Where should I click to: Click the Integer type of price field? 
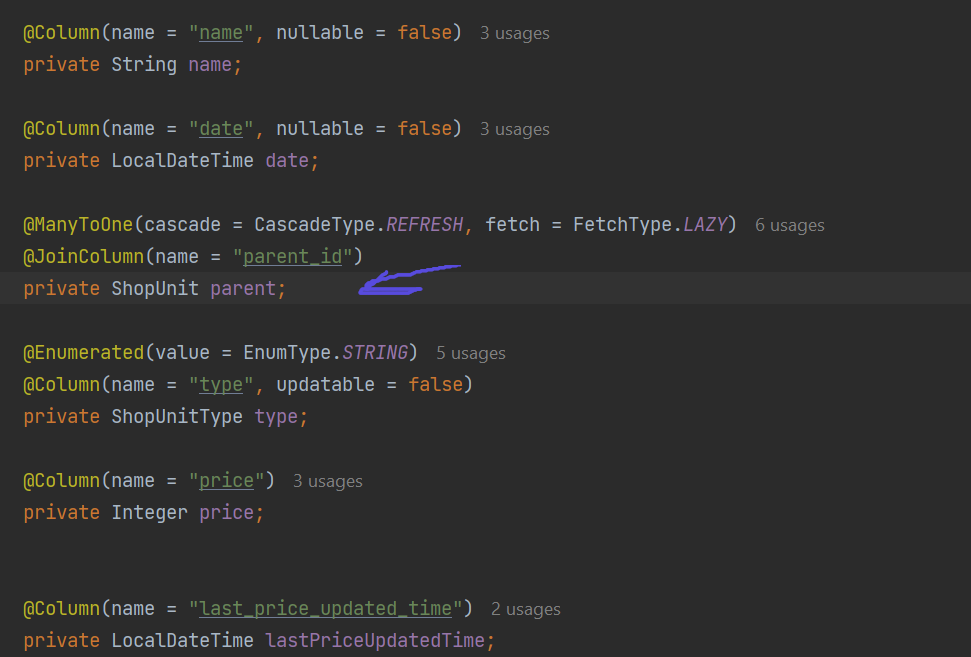coord(149,513)
